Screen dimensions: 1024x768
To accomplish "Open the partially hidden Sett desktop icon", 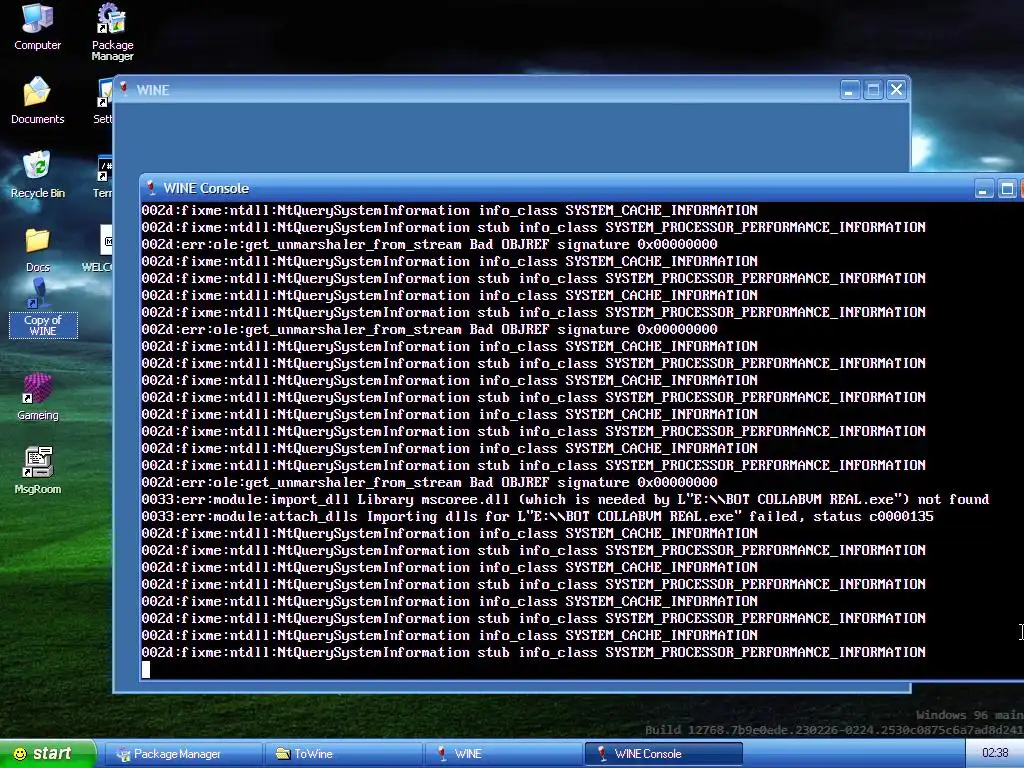I will pos(104,100).
